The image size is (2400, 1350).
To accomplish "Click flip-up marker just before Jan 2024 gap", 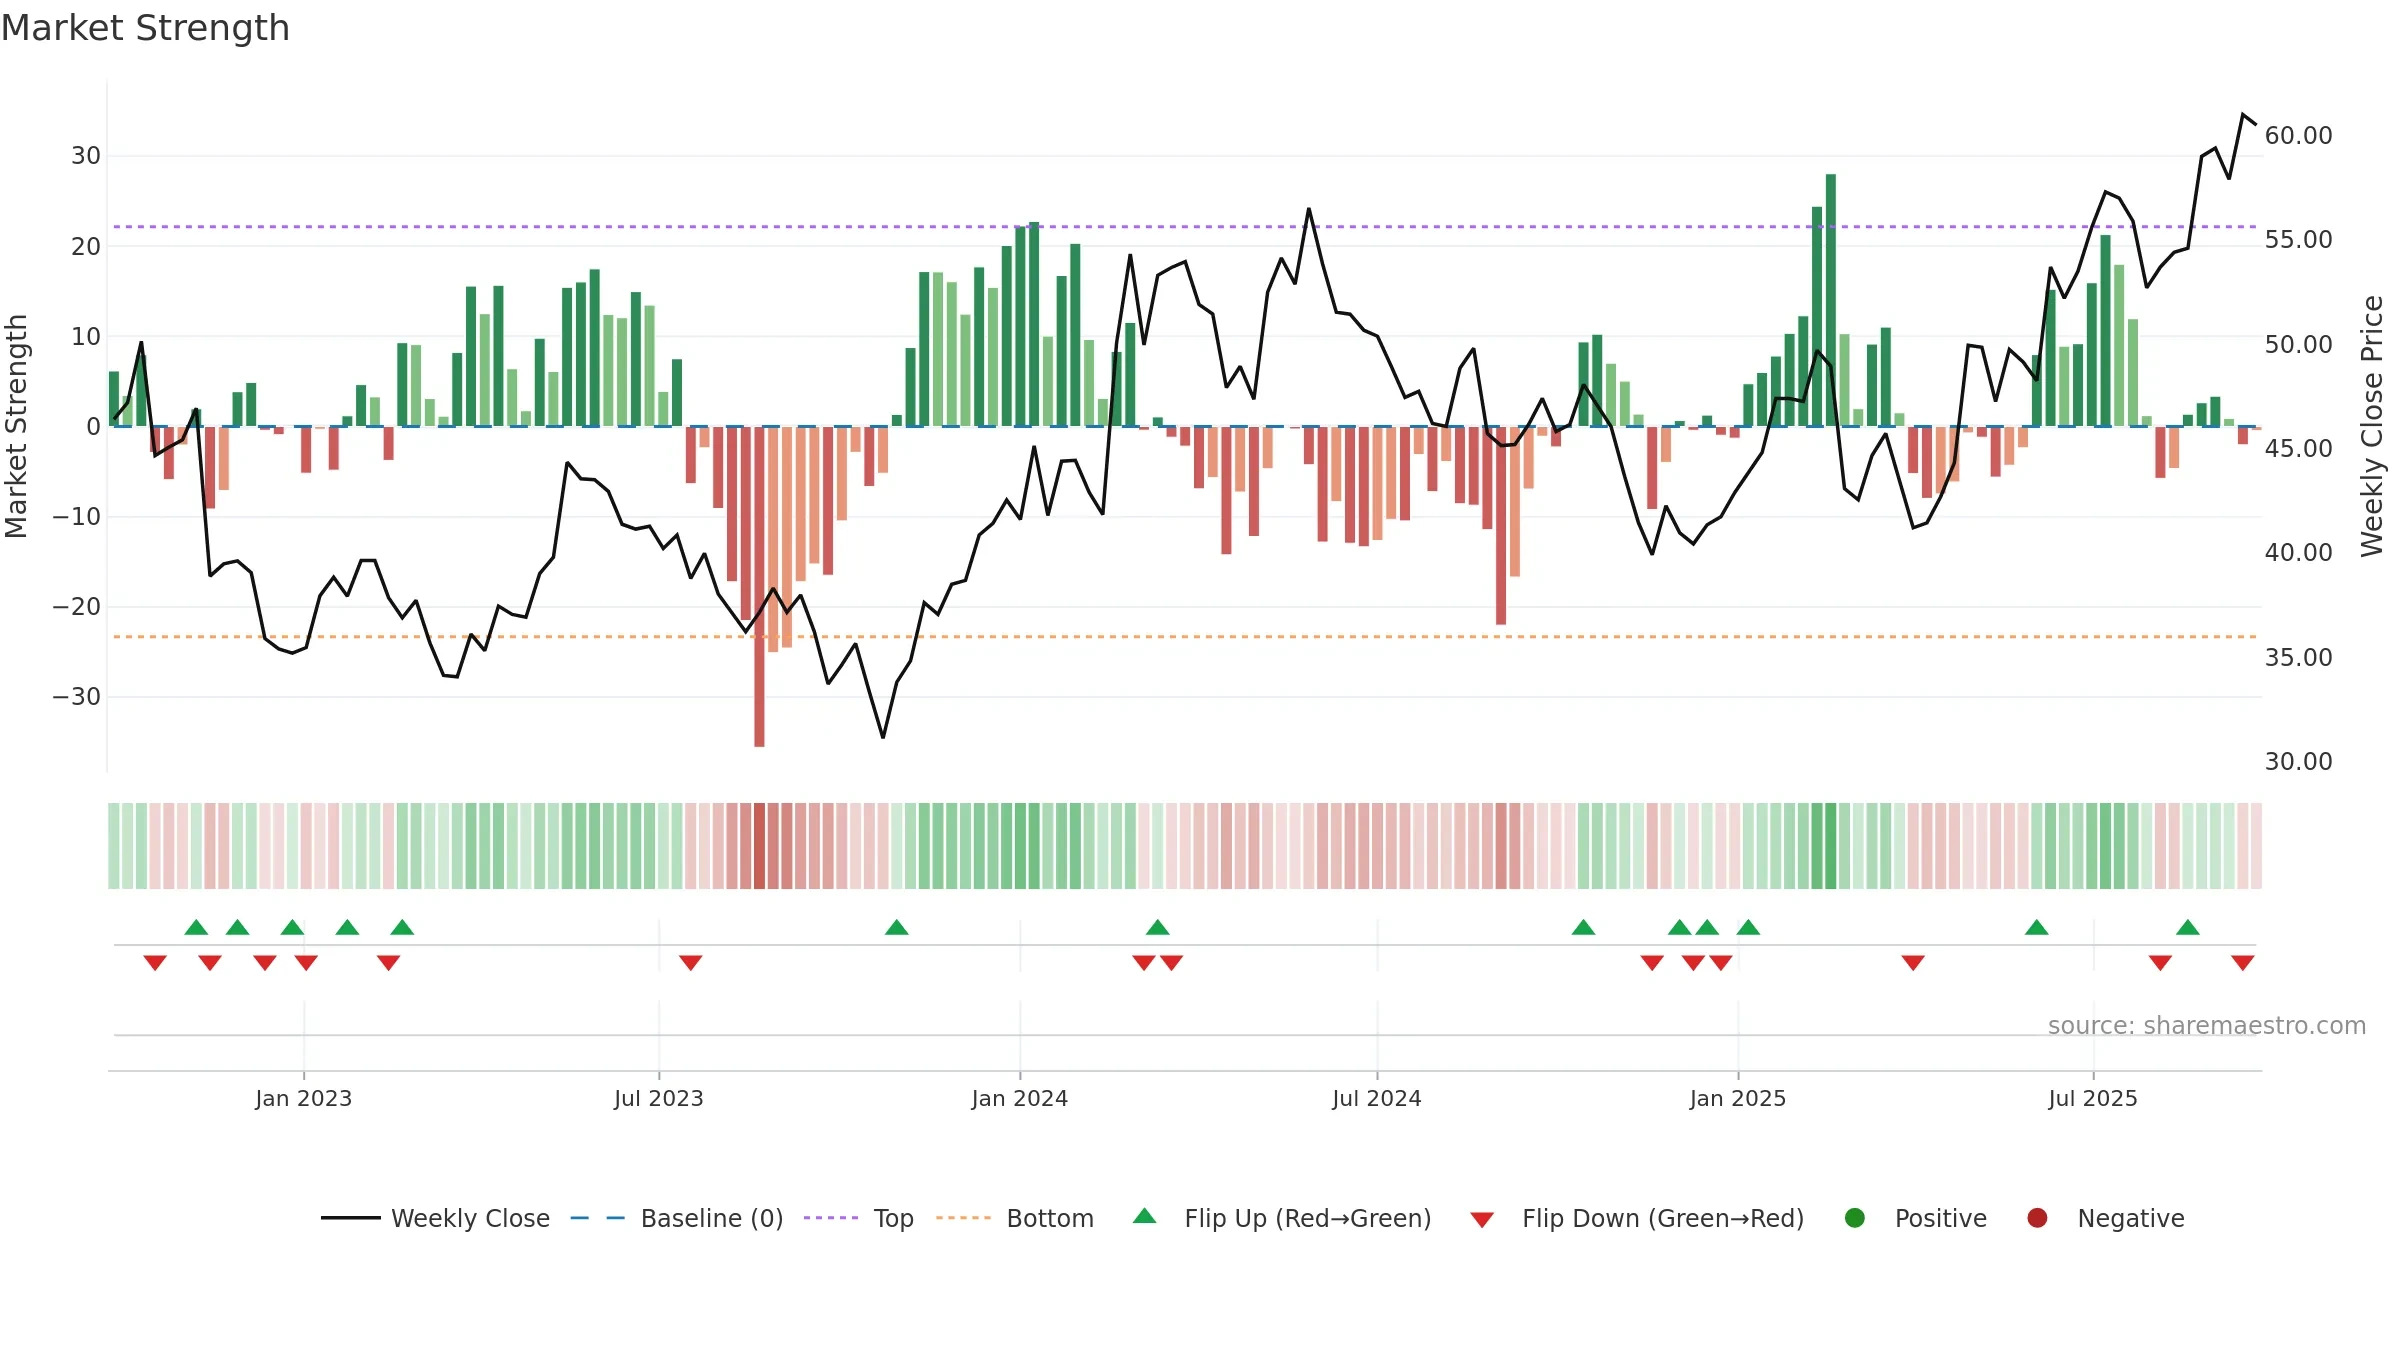I will coord(897,927).
